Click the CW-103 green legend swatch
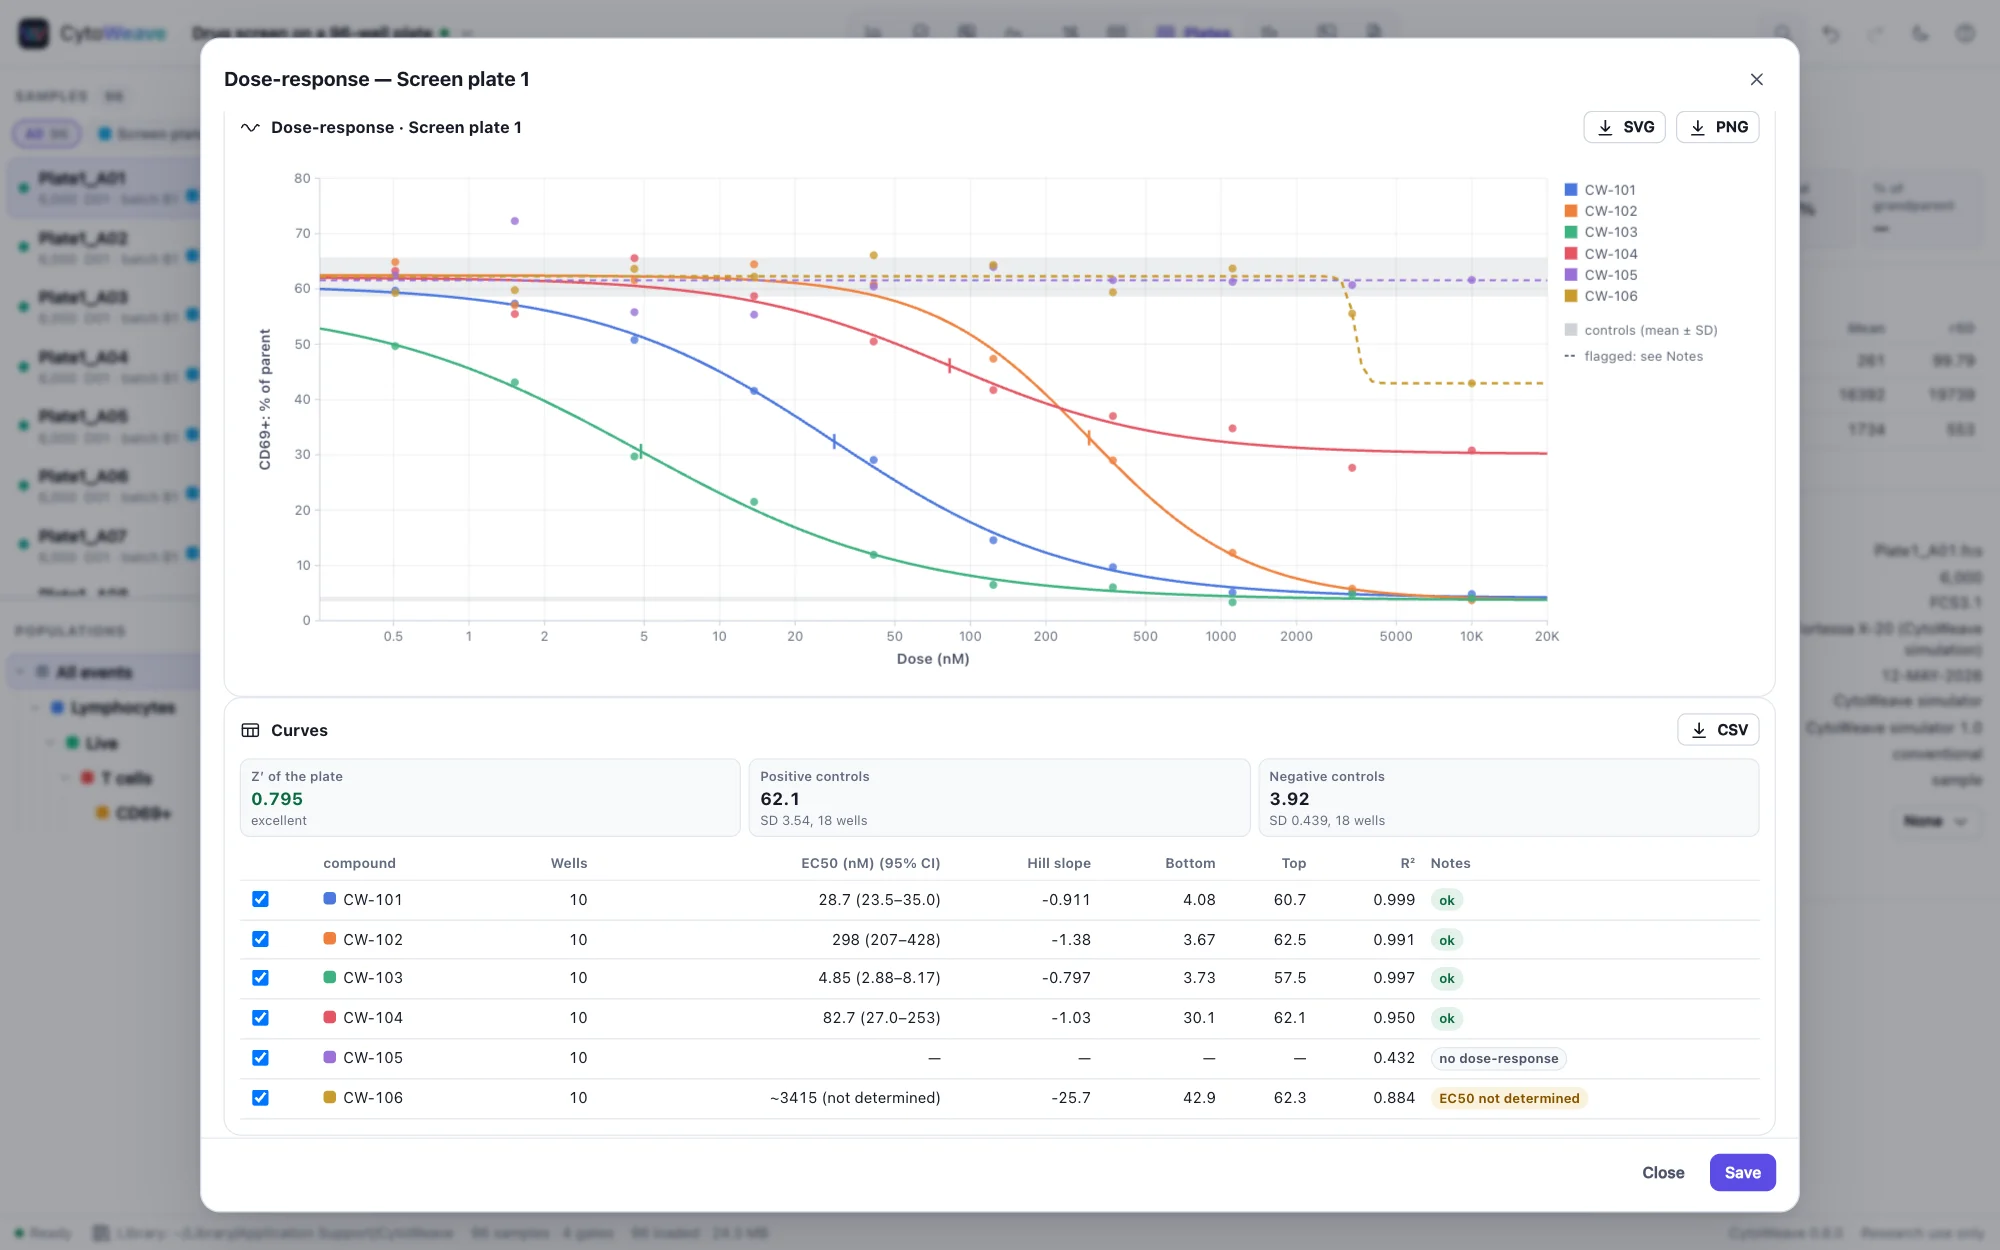 pos(1571,232)
